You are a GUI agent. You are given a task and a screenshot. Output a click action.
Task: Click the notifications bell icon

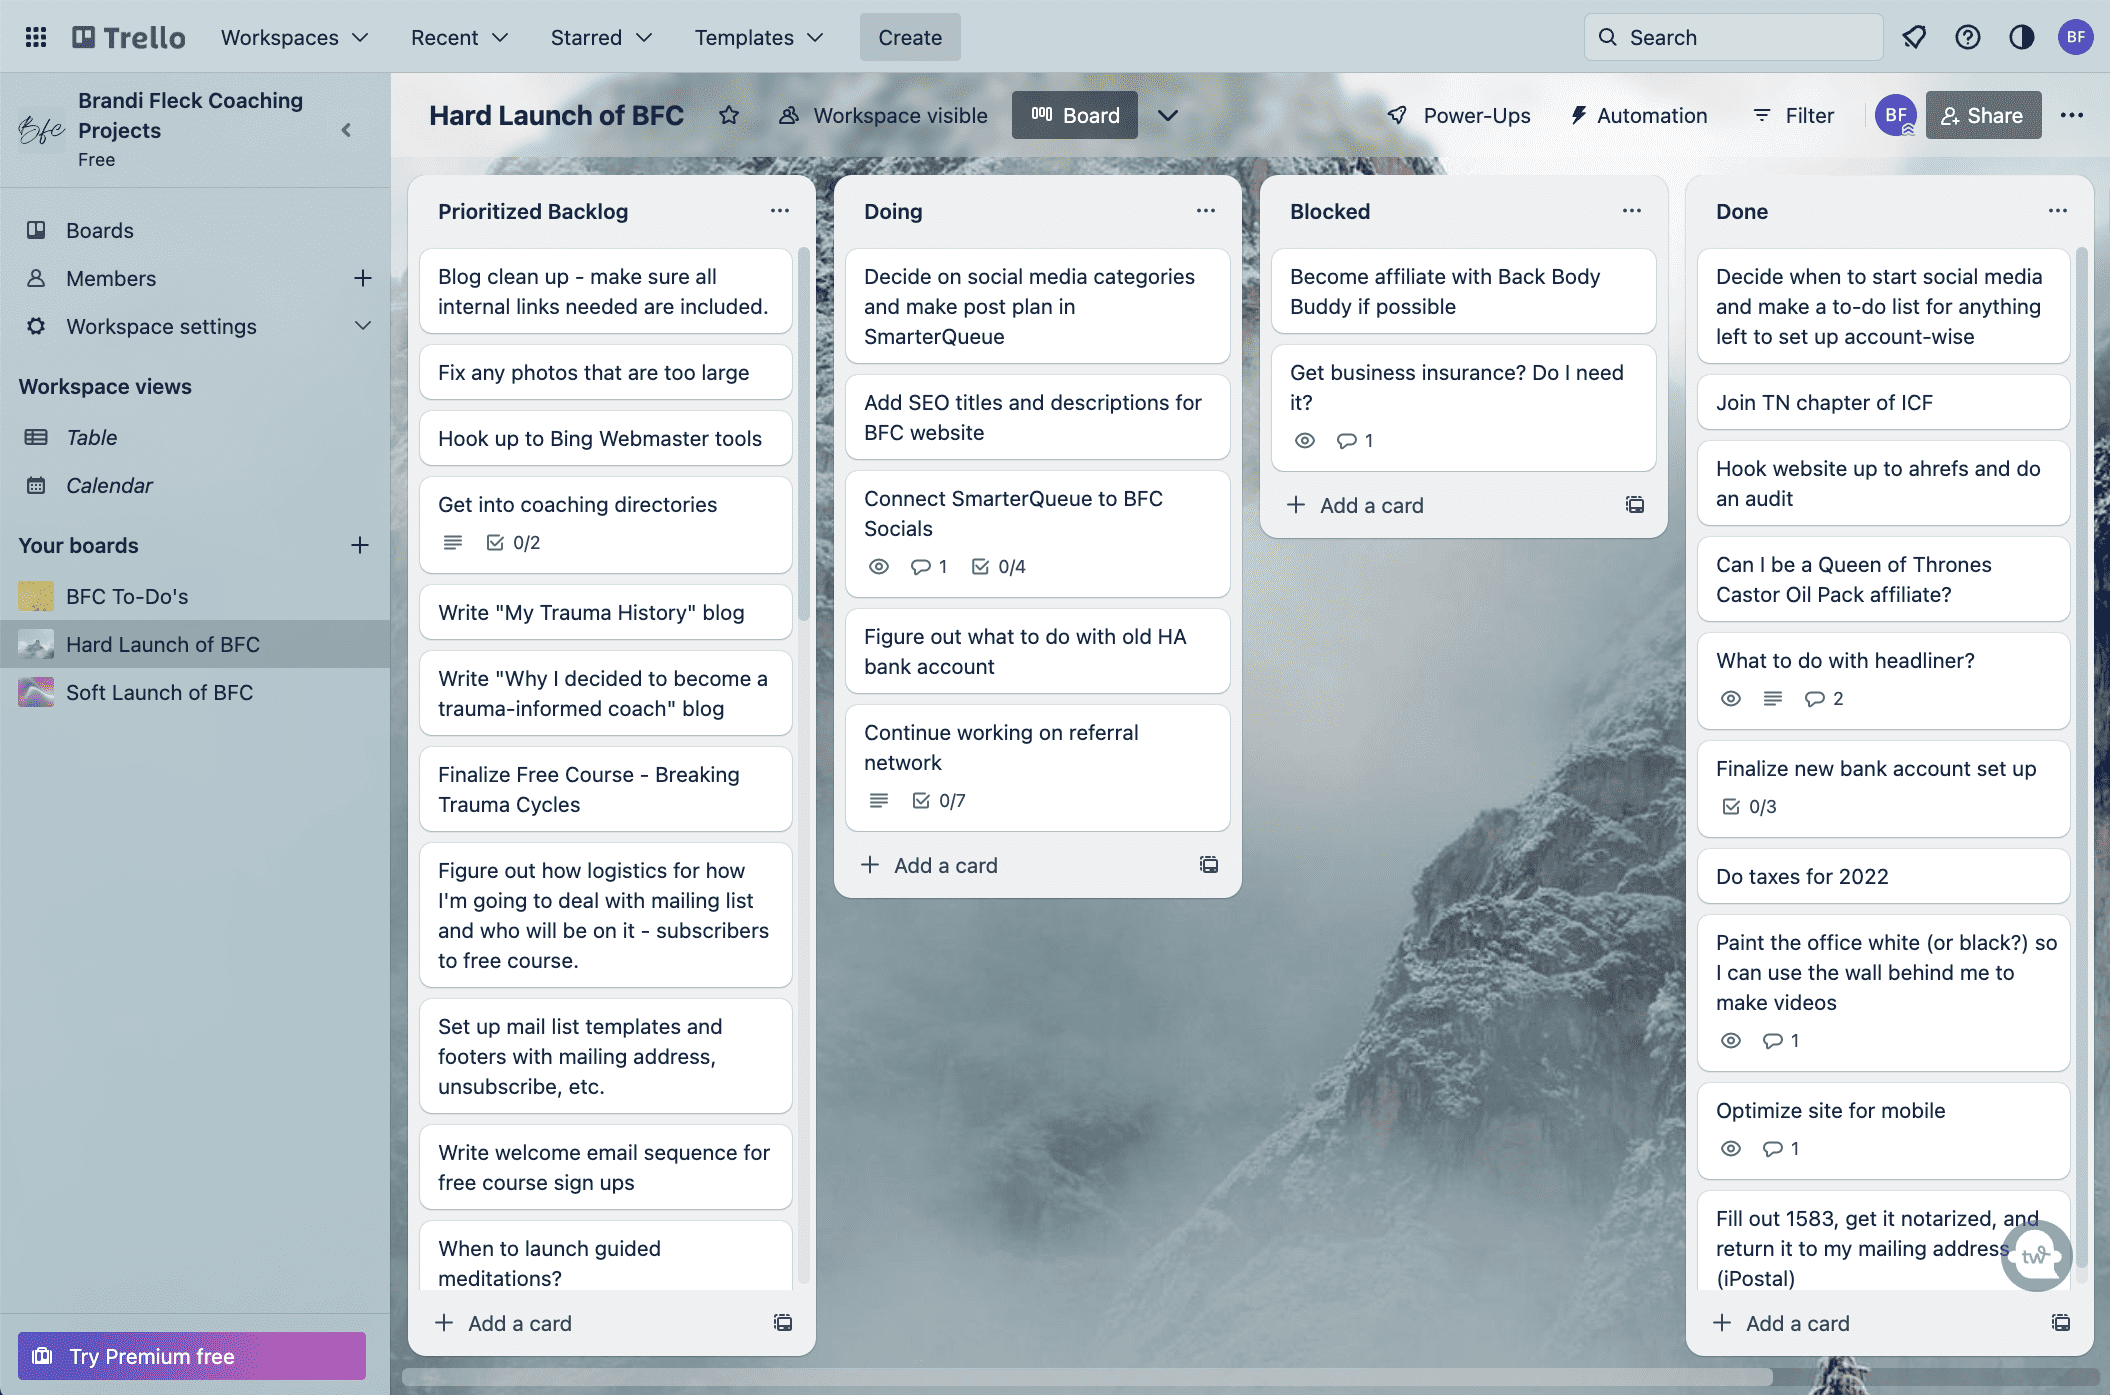click(x=1914, y=37)
